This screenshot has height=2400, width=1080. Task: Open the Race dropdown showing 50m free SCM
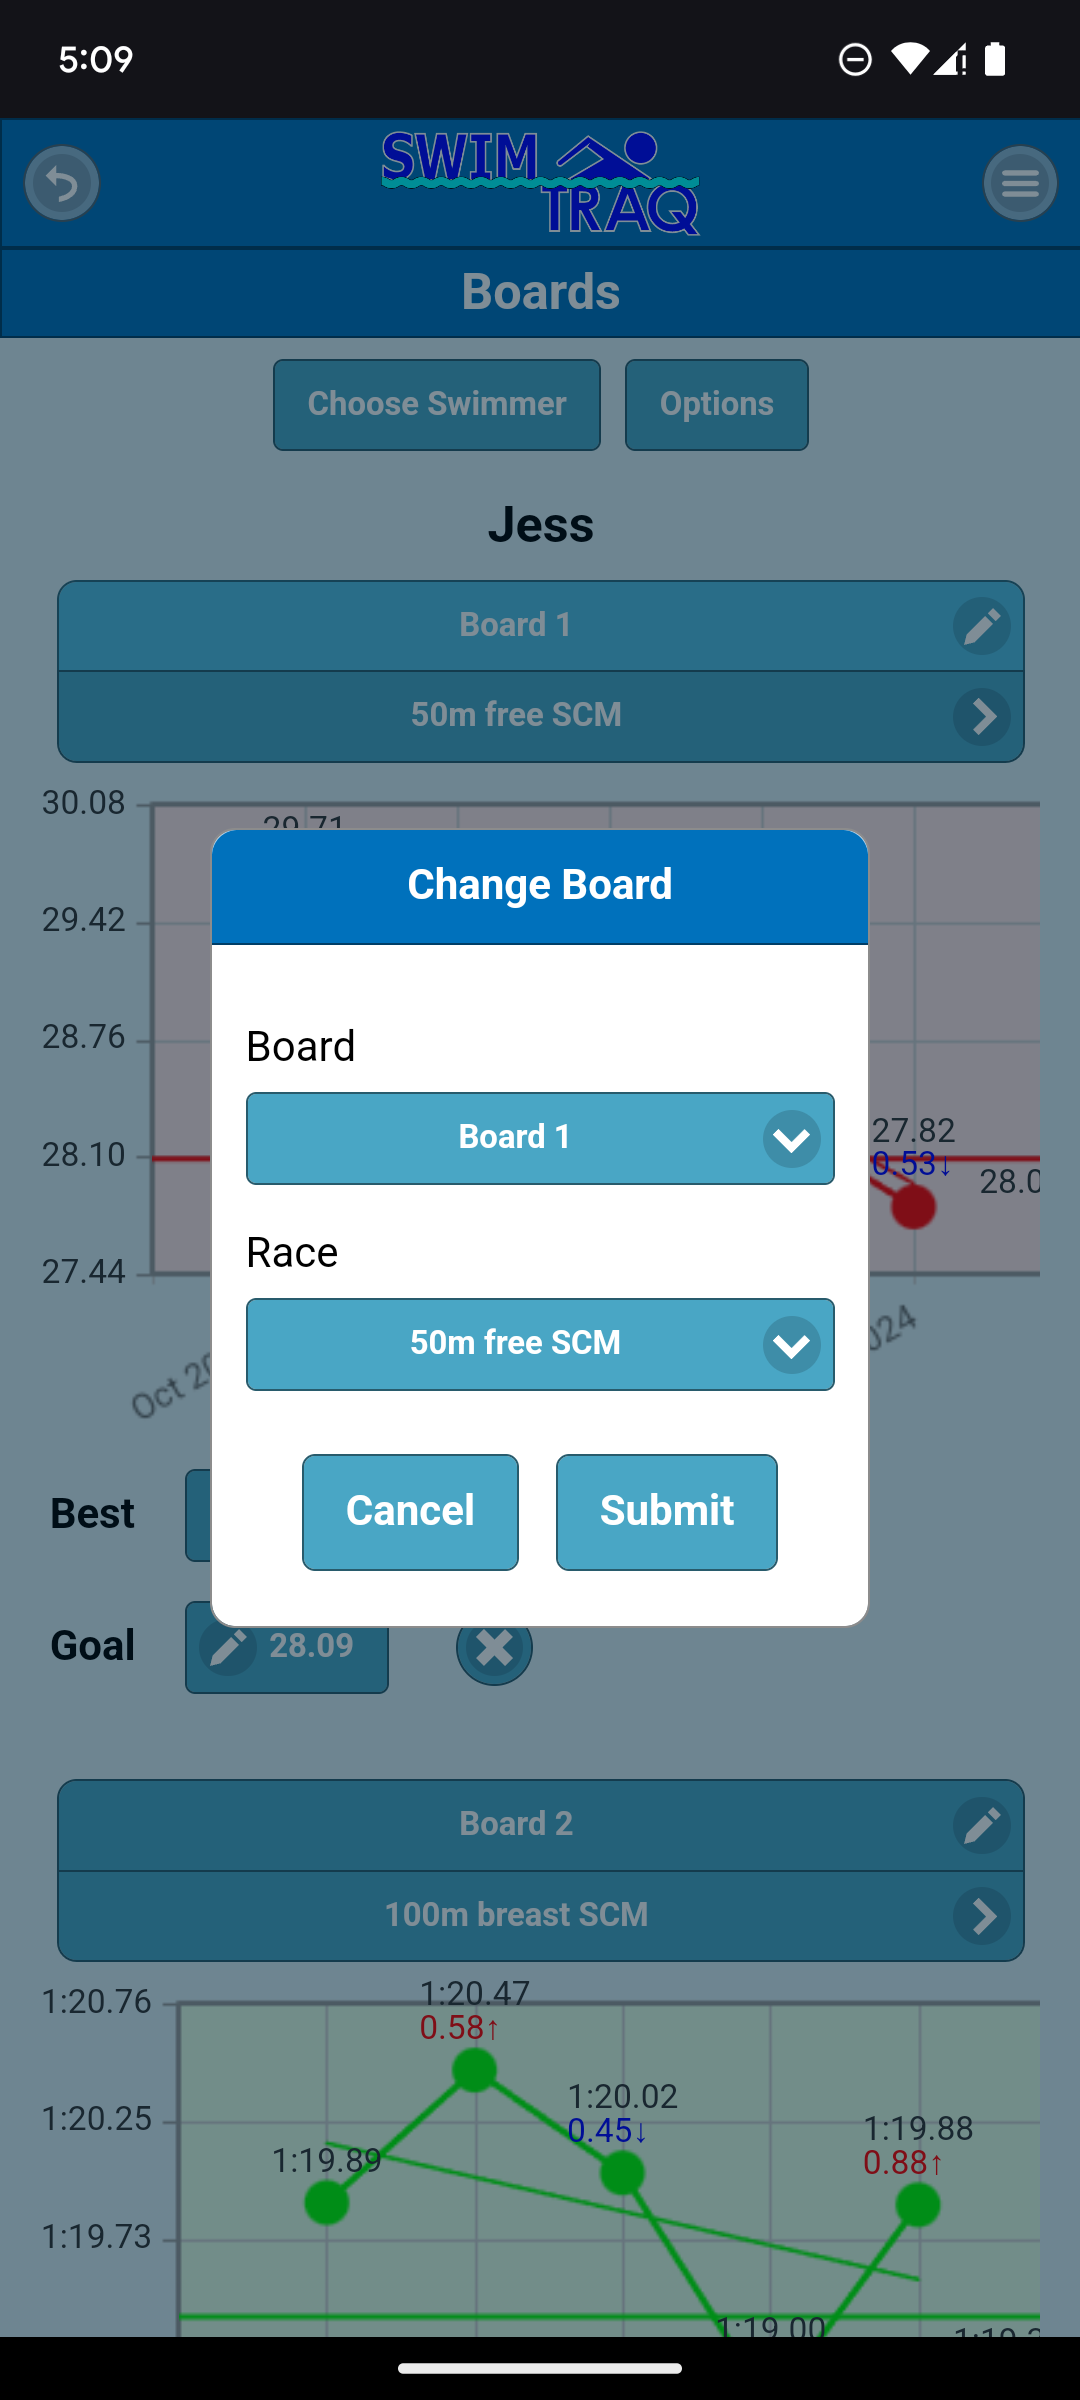tap(540, 1344)
